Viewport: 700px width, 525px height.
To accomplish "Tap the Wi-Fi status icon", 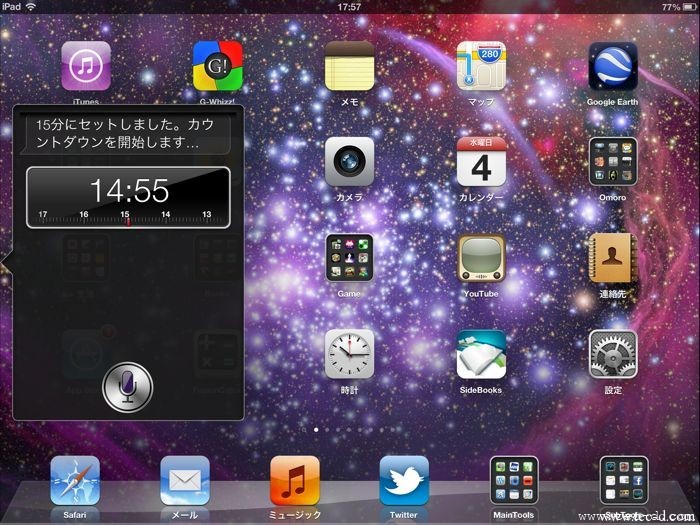I will click(x=30, y=7).
